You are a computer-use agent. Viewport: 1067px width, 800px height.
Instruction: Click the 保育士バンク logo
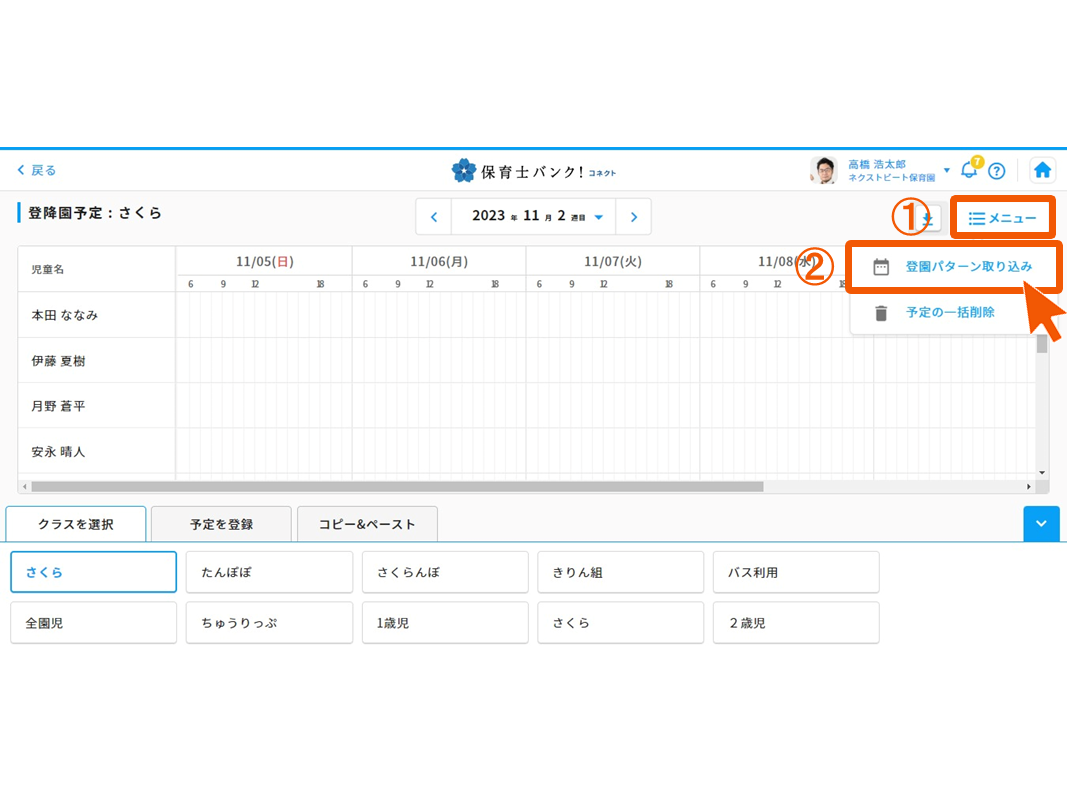point(533,171)
